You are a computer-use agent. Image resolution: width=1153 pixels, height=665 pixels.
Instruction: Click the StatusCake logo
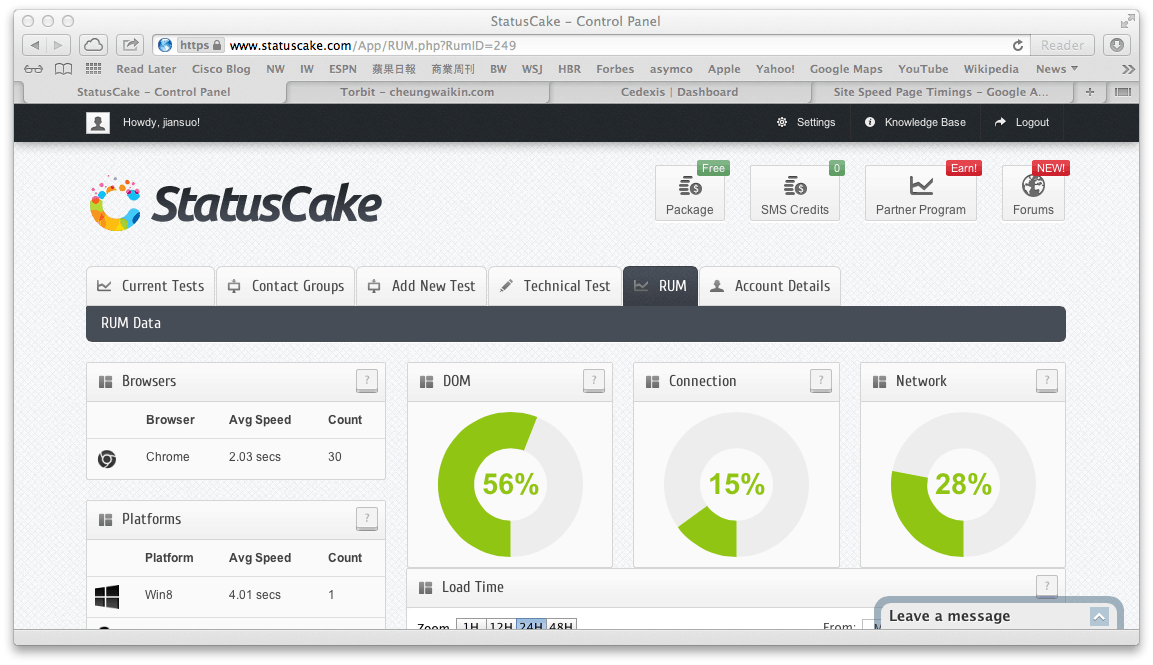[234, 202]
